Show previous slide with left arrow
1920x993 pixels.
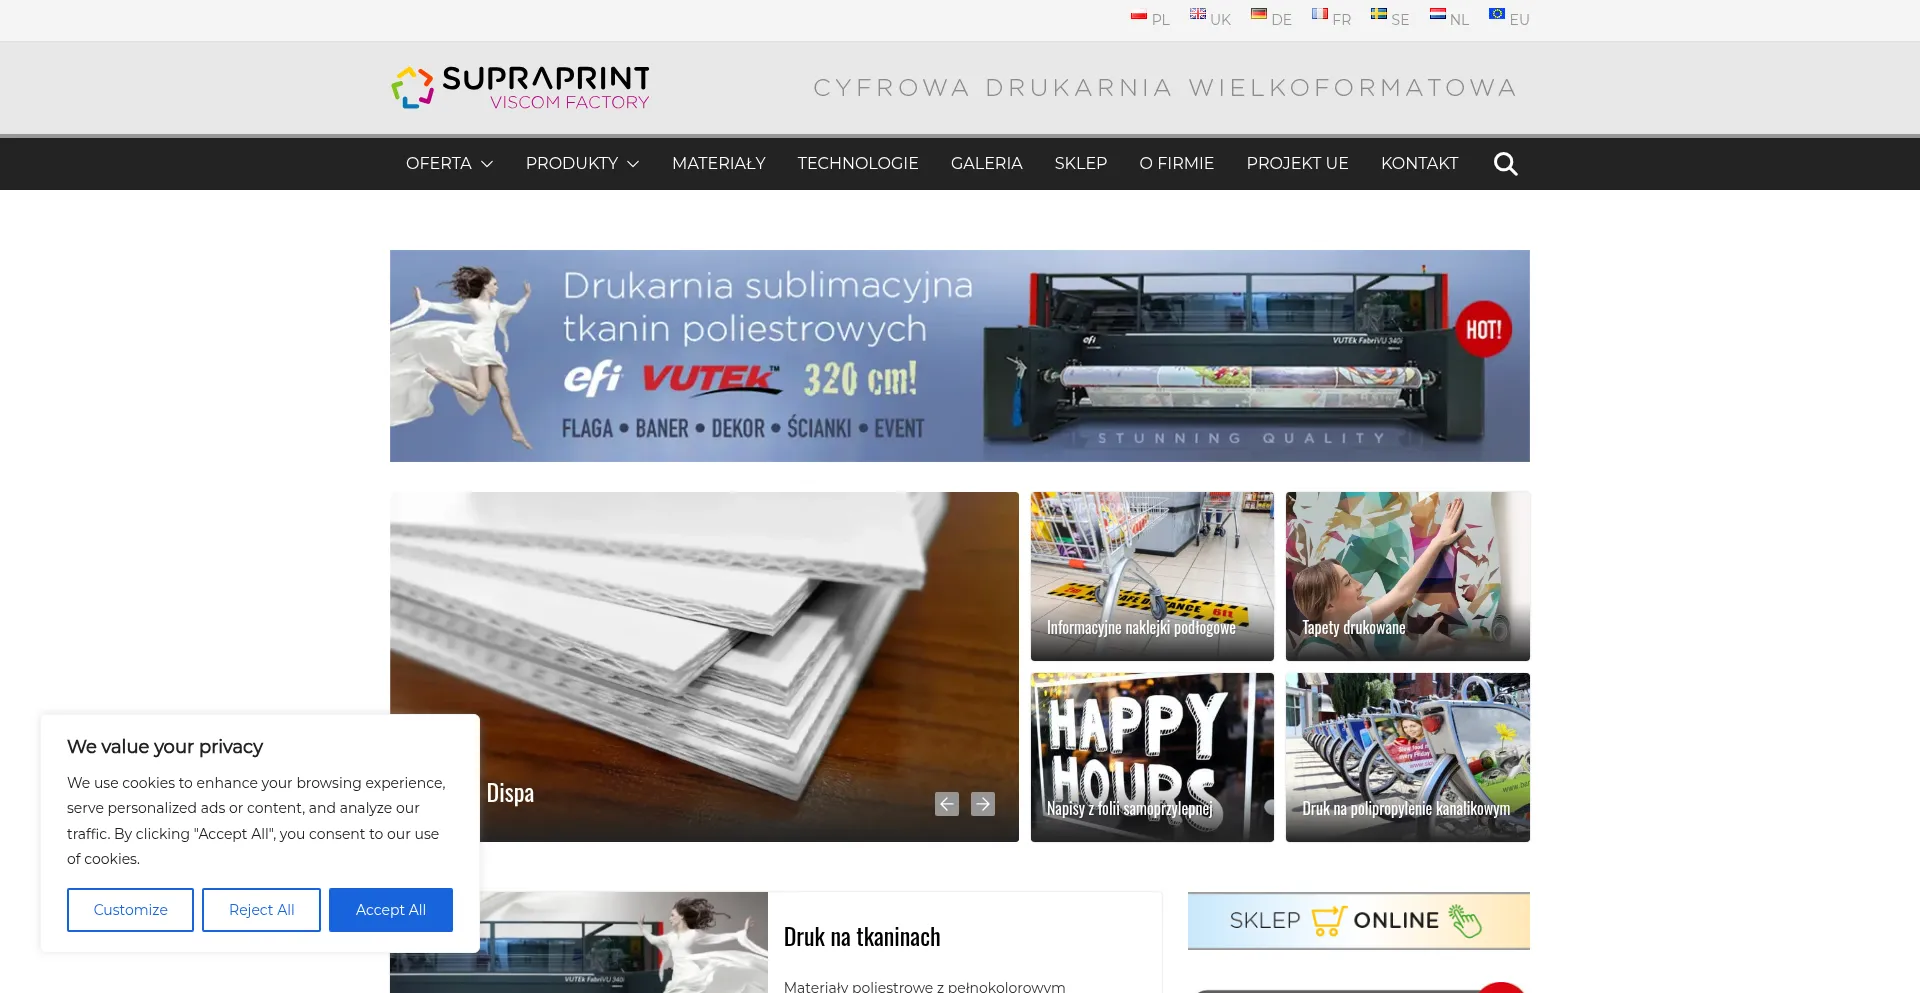[x=947, y=804]
